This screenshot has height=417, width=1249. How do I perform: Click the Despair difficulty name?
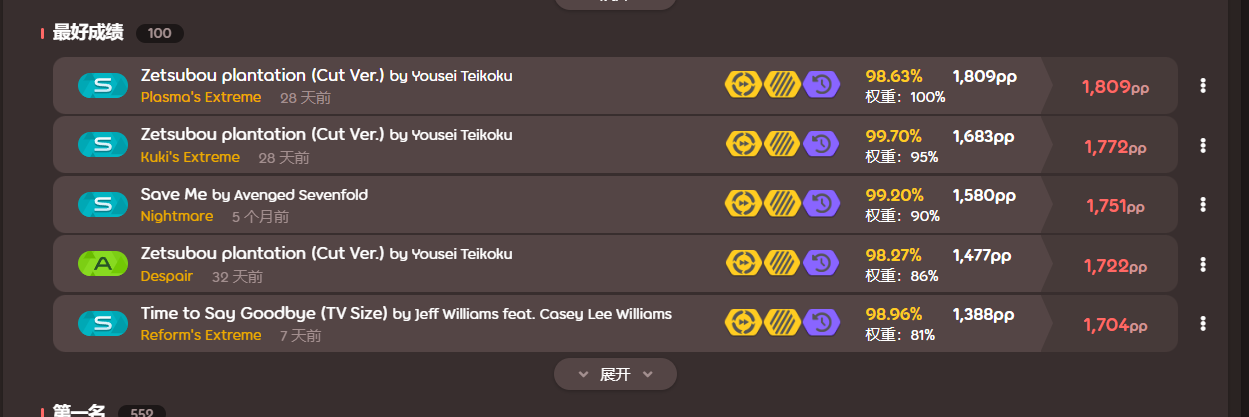[167, 276]
